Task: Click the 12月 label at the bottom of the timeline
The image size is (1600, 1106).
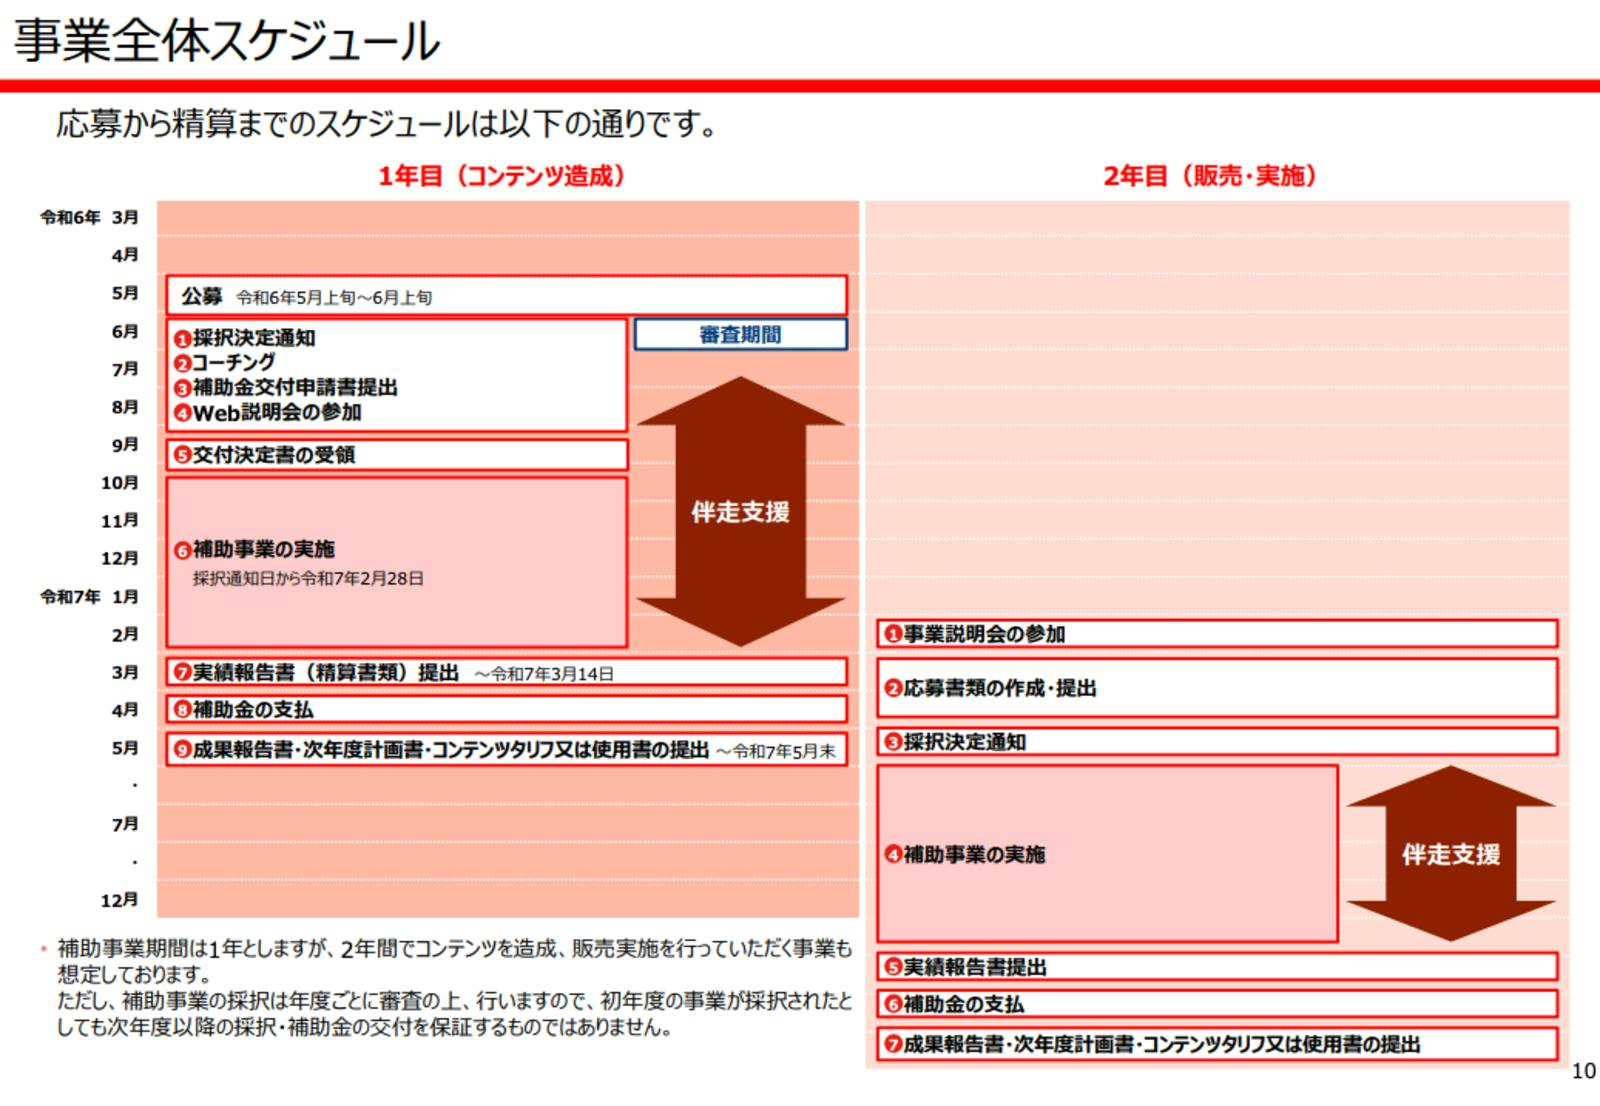Action: point(120,900)
